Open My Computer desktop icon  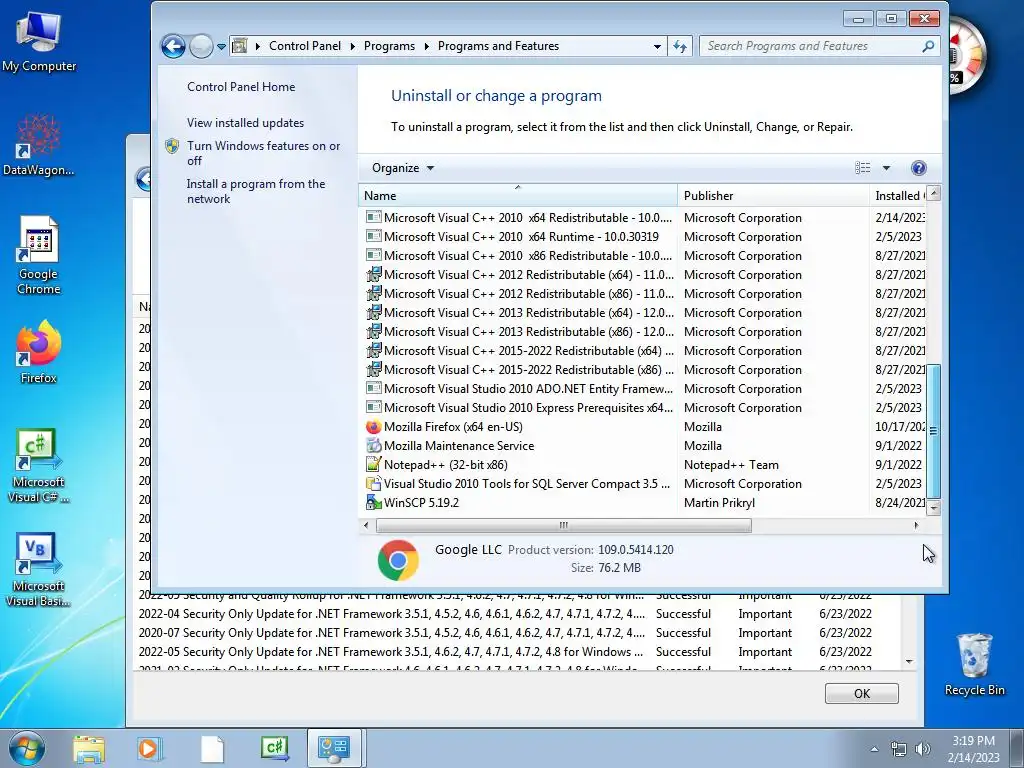[39, 42]
